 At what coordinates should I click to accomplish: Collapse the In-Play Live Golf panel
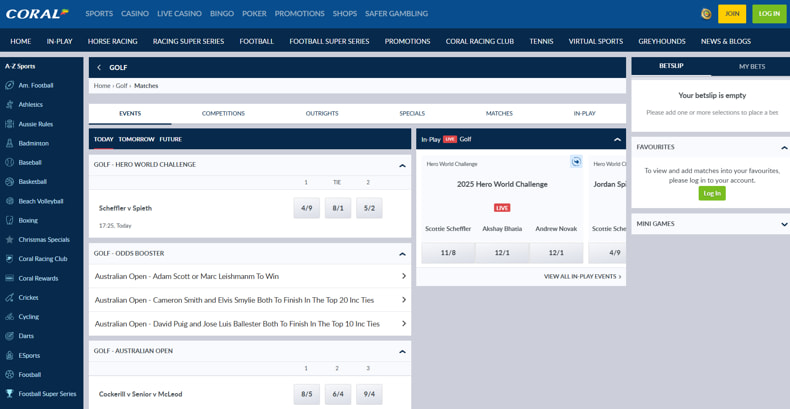point(617,140)
